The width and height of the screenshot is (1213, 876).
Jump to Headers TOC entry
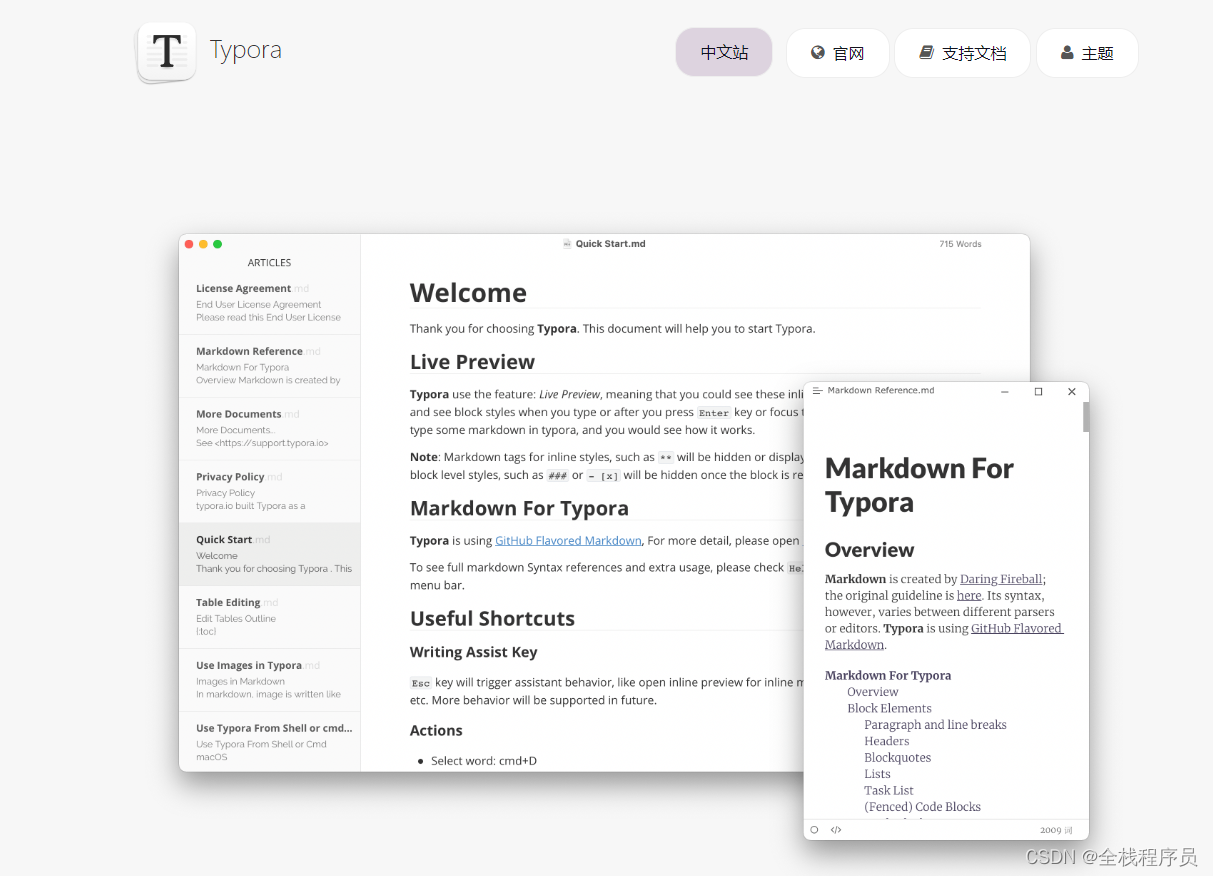[x=887, y=741]
